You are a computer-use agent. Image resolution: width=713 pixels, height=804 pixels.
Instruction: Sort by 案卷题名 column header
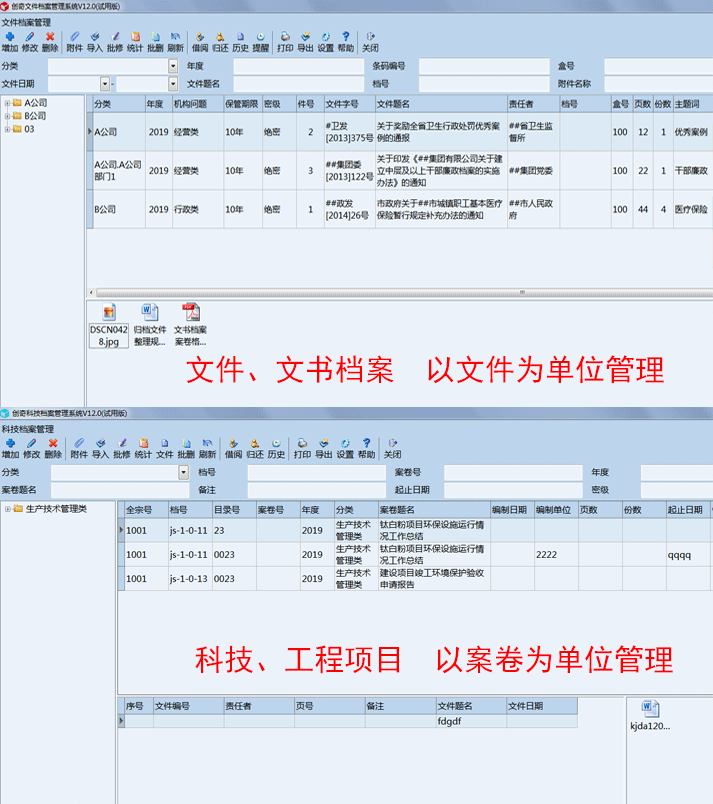coord(434,510)
